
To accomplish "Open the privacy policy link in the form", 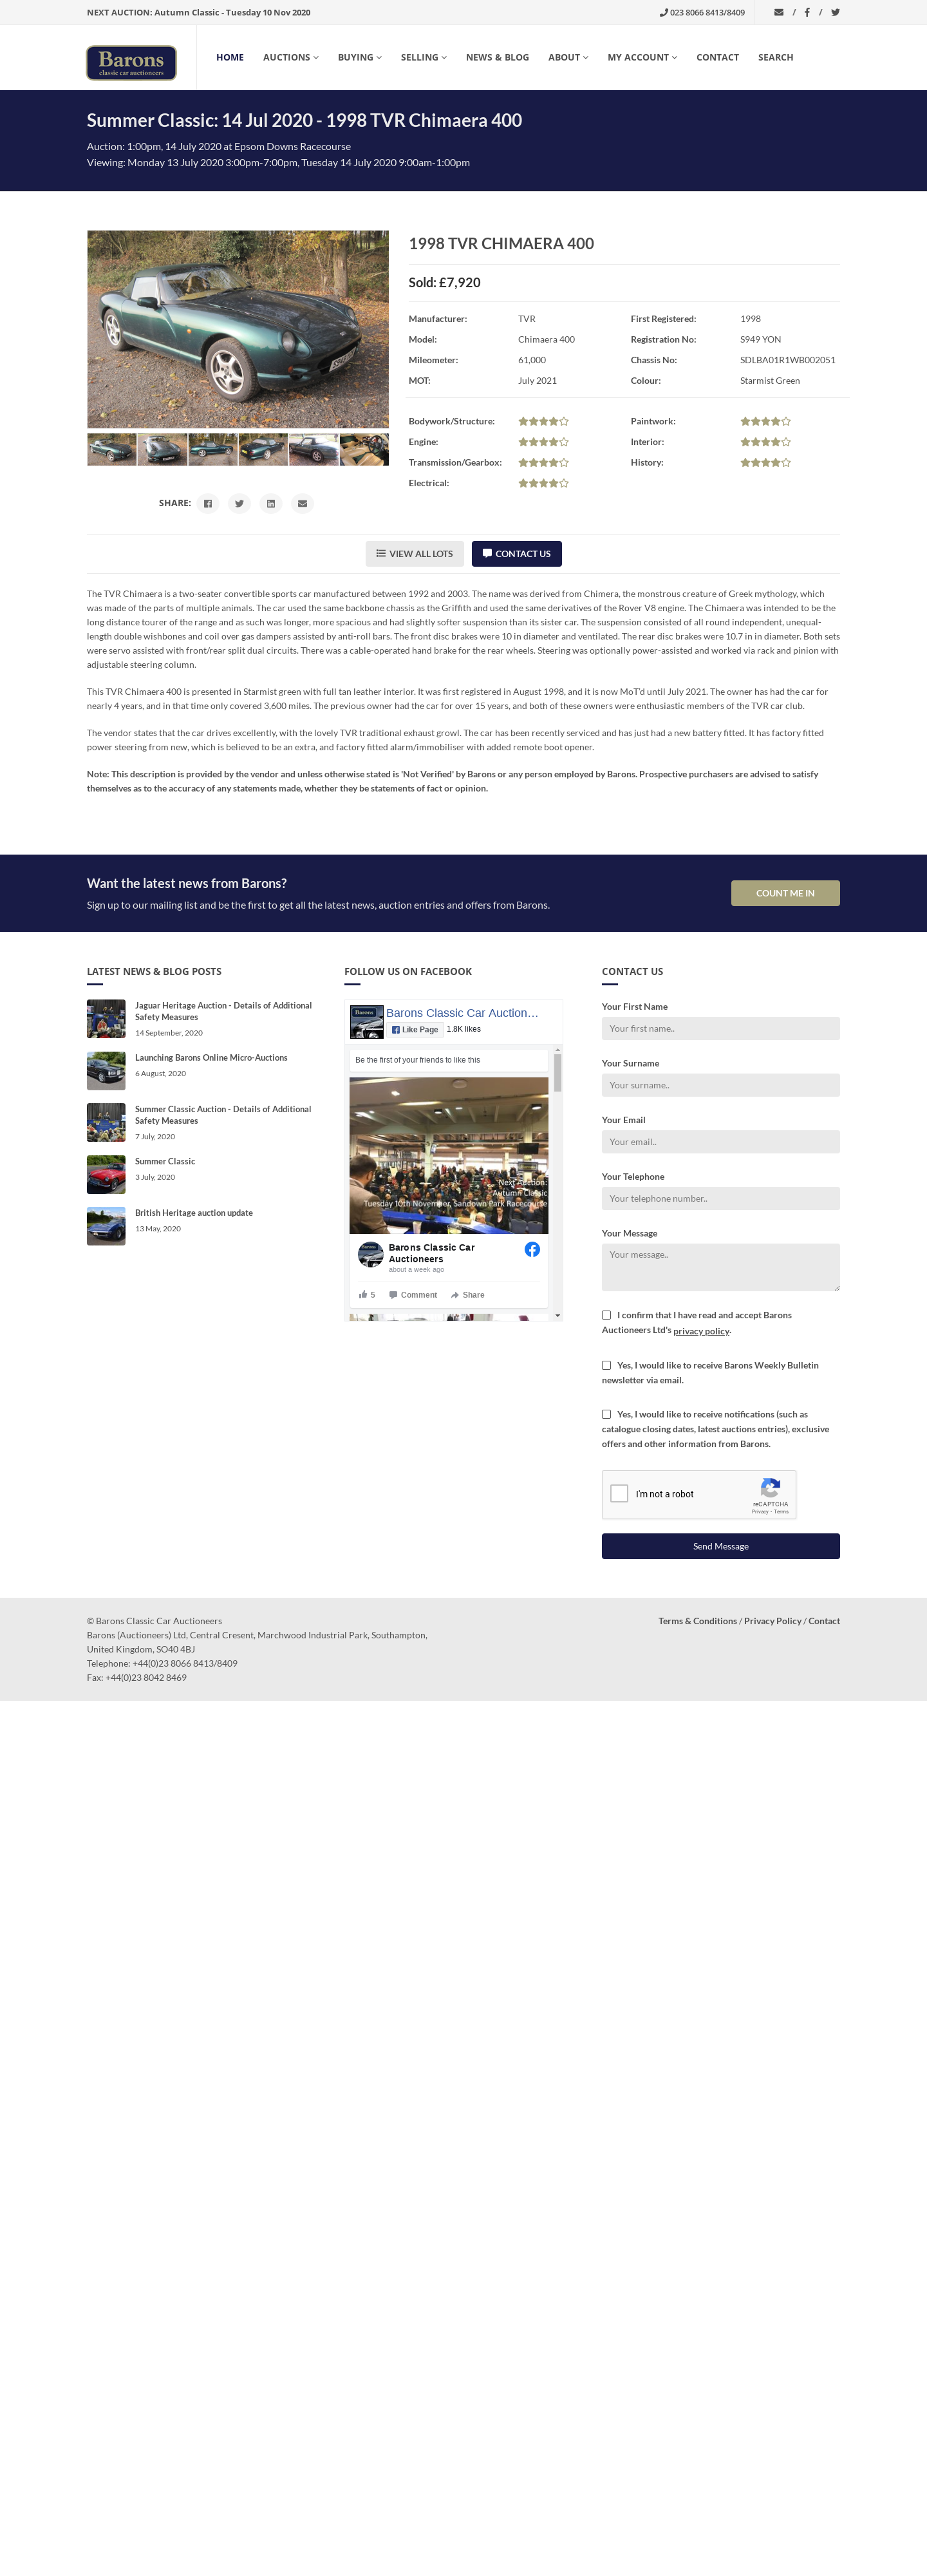I will (x=701, y=1331).
